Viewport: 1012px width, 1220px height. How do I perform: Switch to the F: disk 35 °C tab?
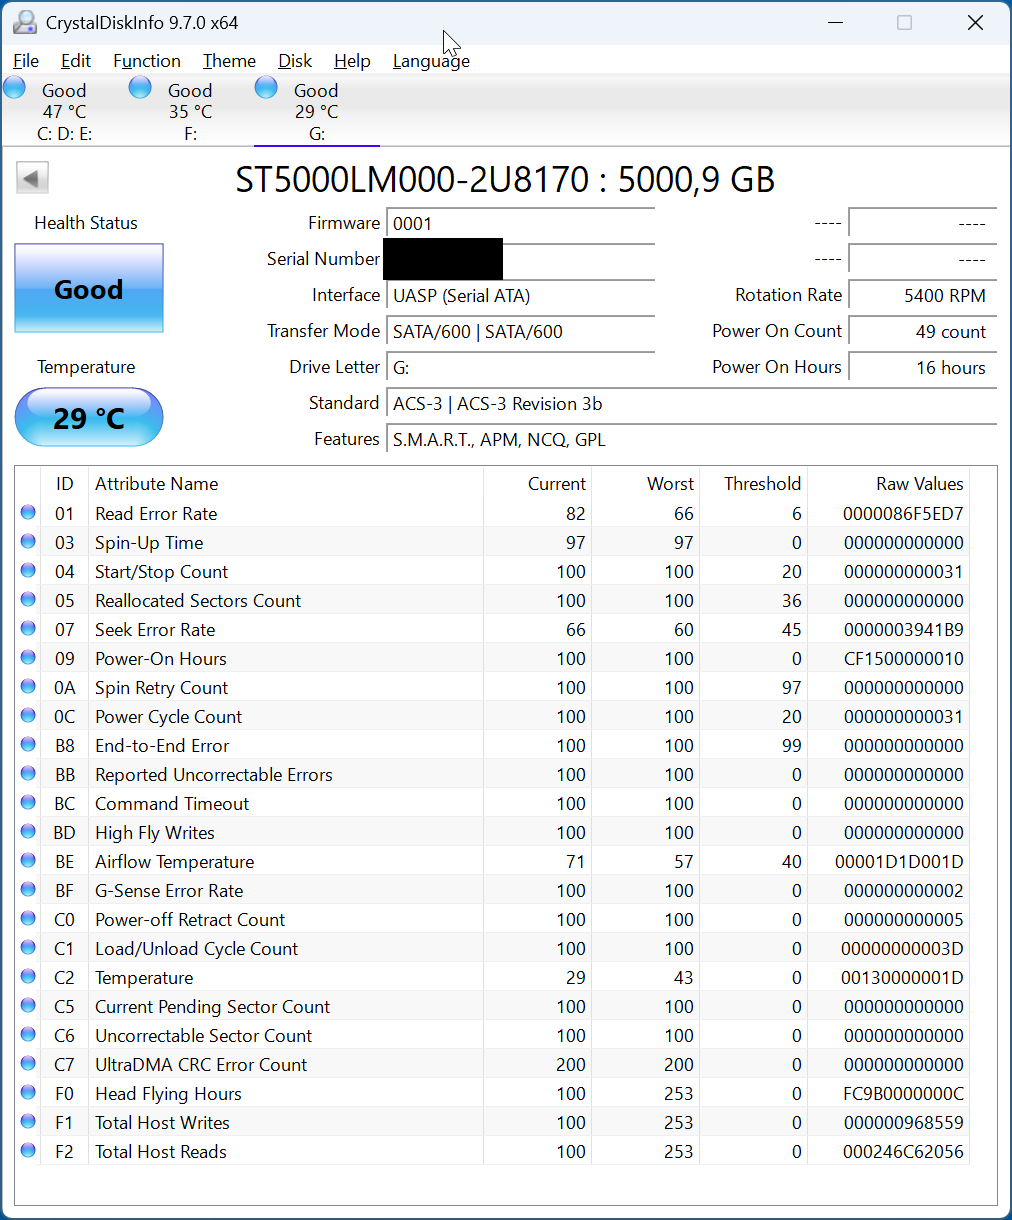click(191, 111)
